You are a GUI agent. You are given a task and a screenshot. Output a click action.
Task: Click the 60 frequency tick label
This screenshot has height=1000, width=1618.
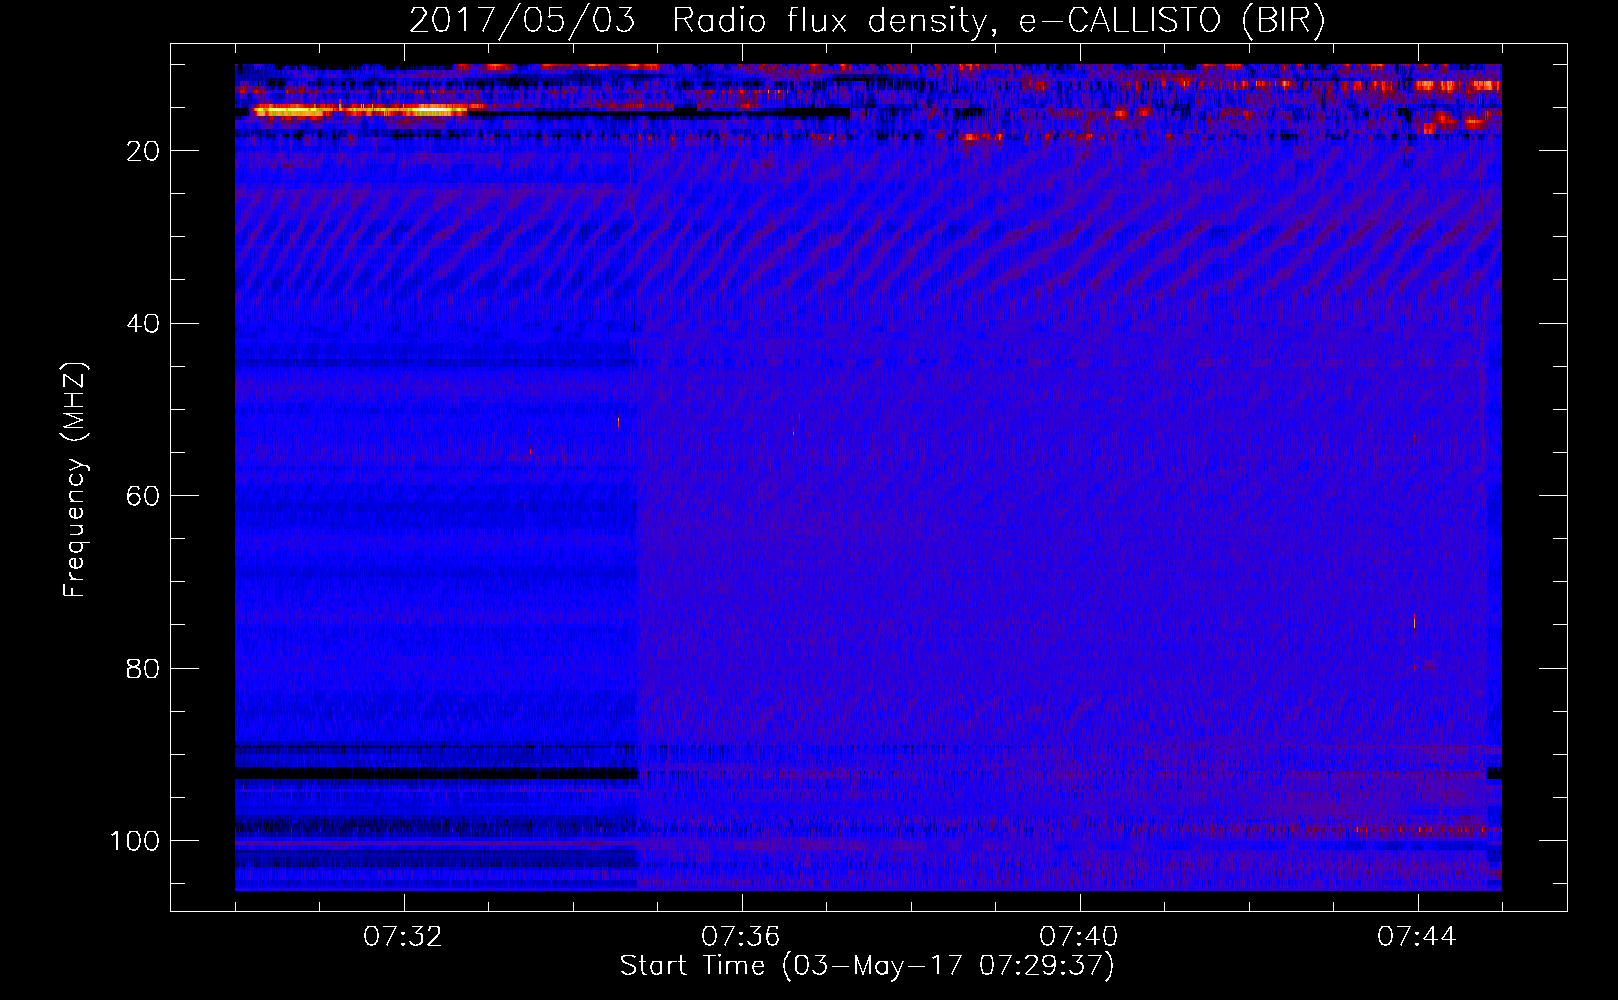click(145, 496)
